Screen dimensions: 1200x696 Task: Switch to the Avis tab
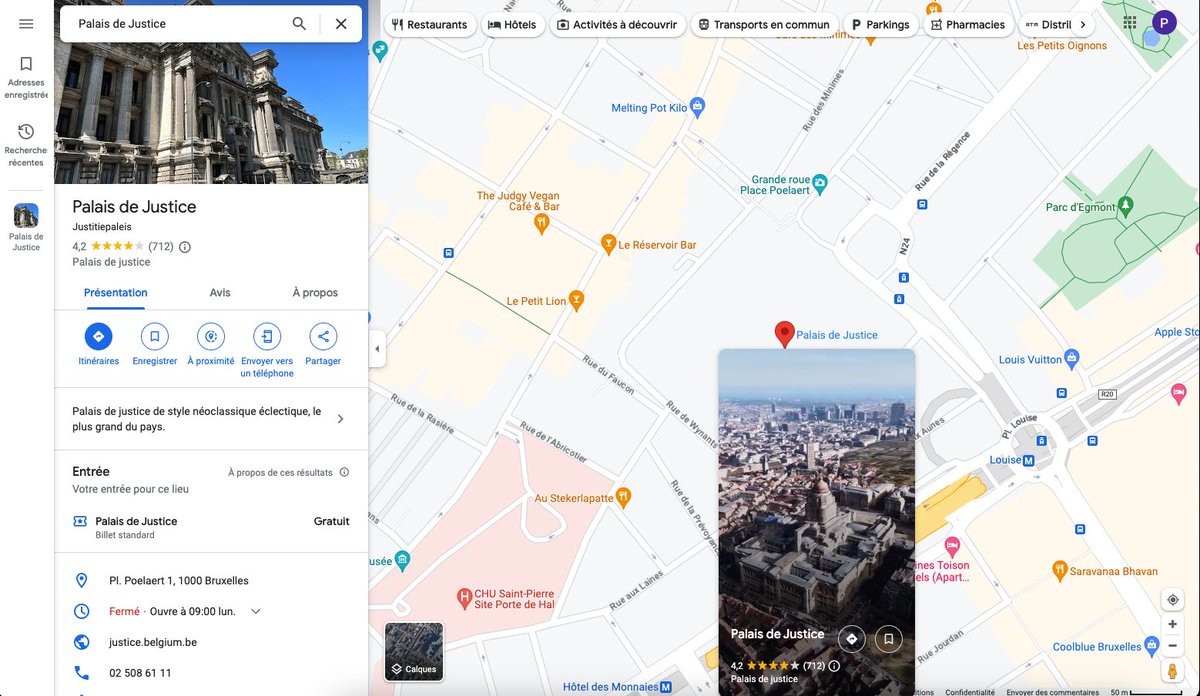[x=219, y=292]
